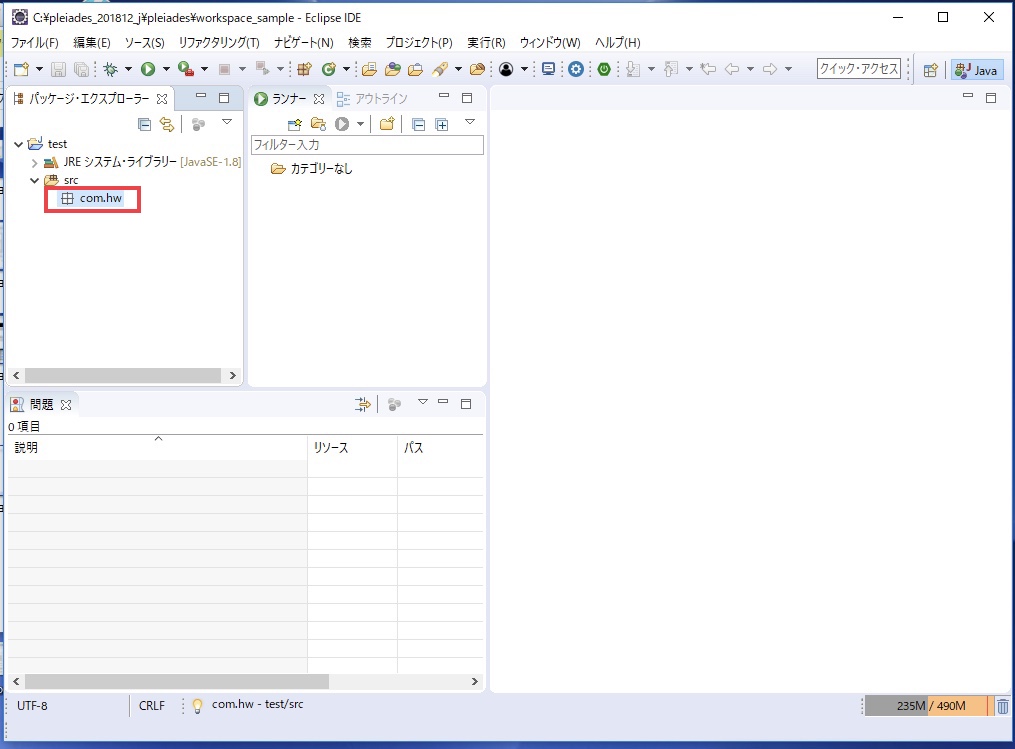The image size is (1015, 749).
Task: Open the ソース(S) menu
Action: (144, 43)
